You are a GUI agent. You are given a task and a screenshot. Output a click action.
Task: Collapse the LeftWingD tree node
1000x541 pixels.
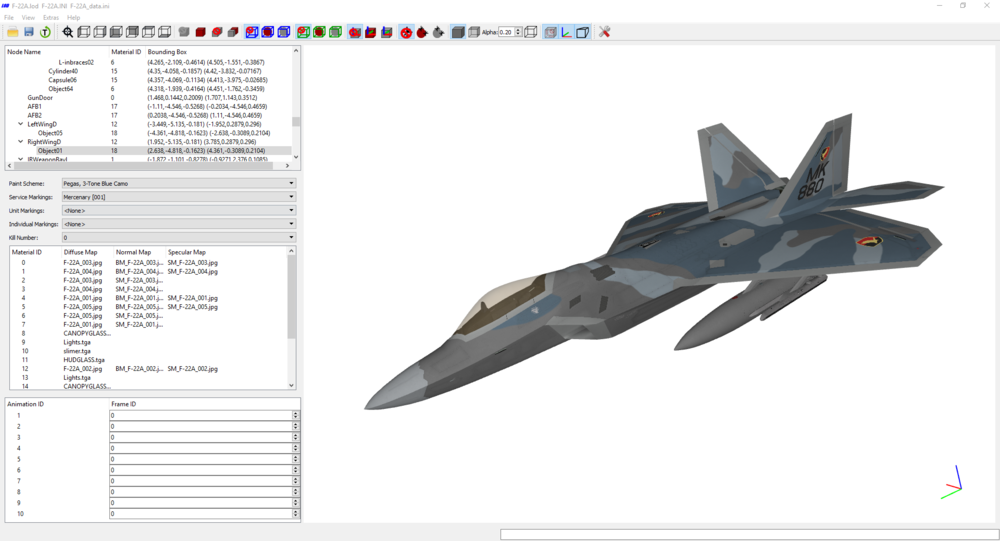click(x=20, y=124)
